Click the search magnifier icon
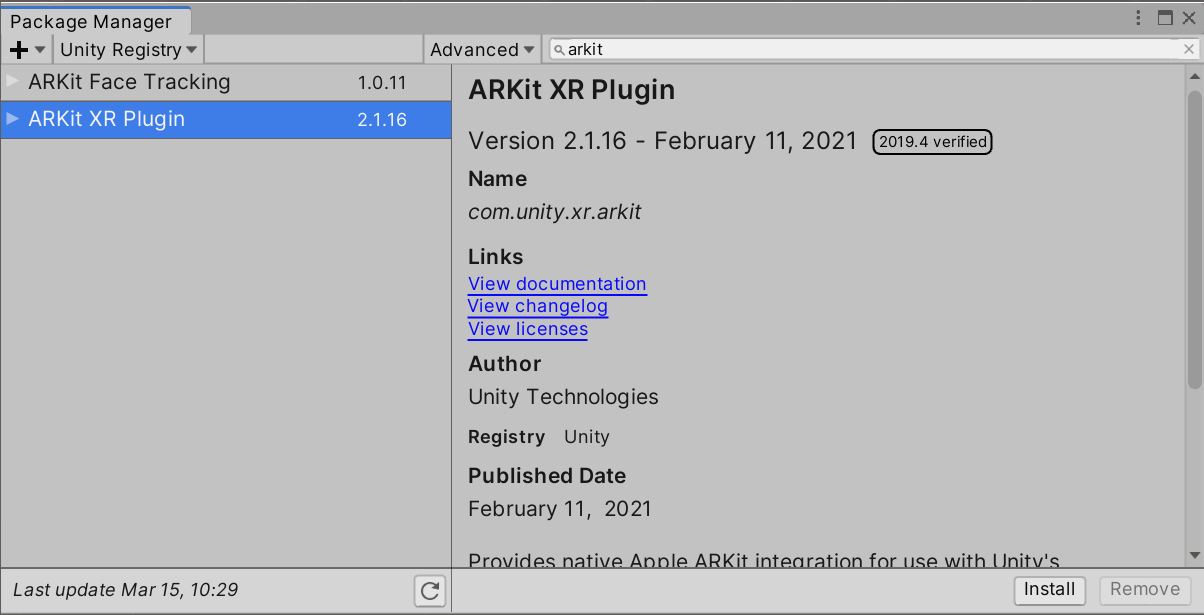Viewport: 1204px width, 615px height. point(559,49)
